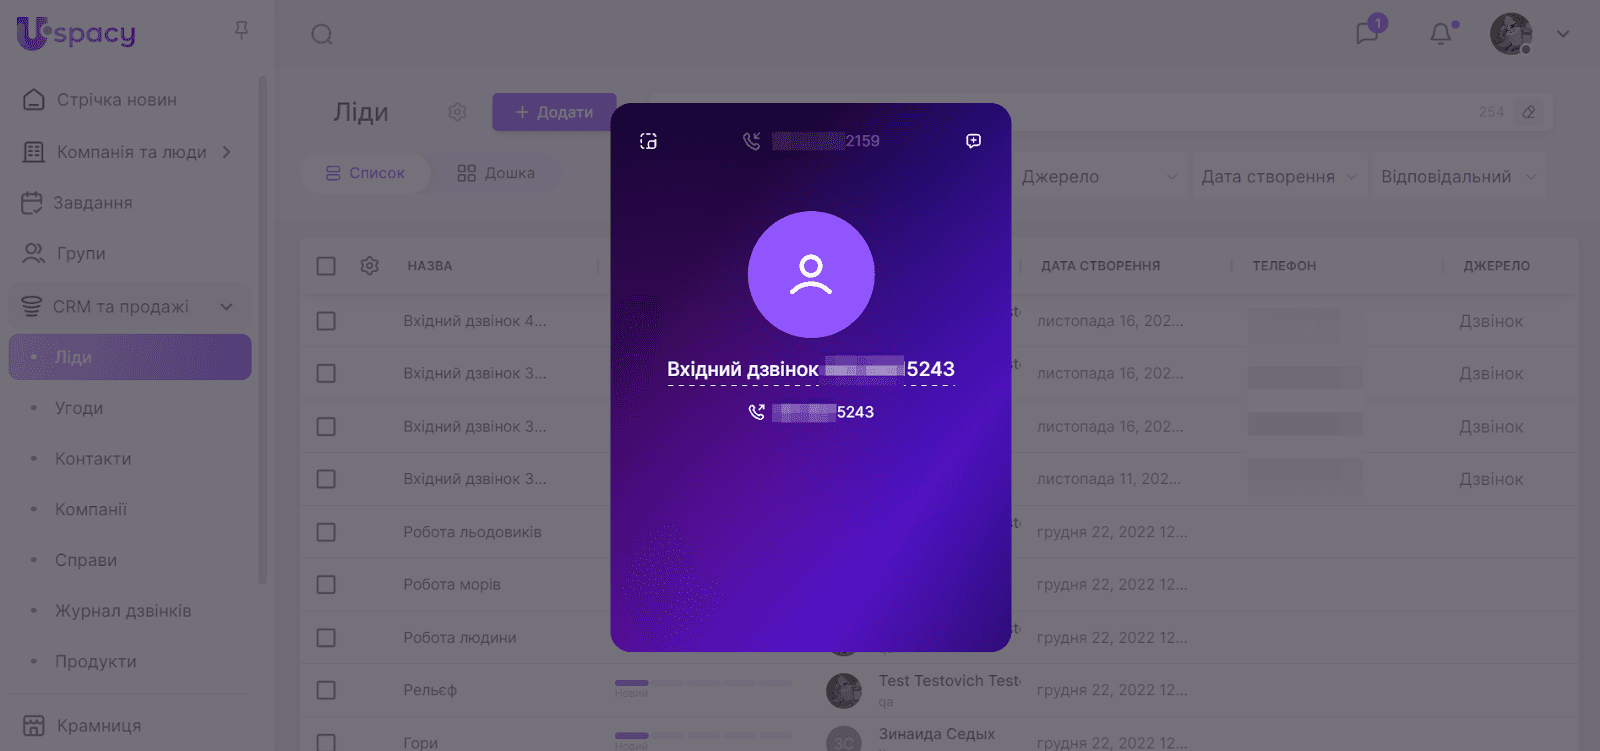Open the lead Робота льодовиків
Image resolution: width=1600 pixels, height=751 pixels.
tap(472, 532)
